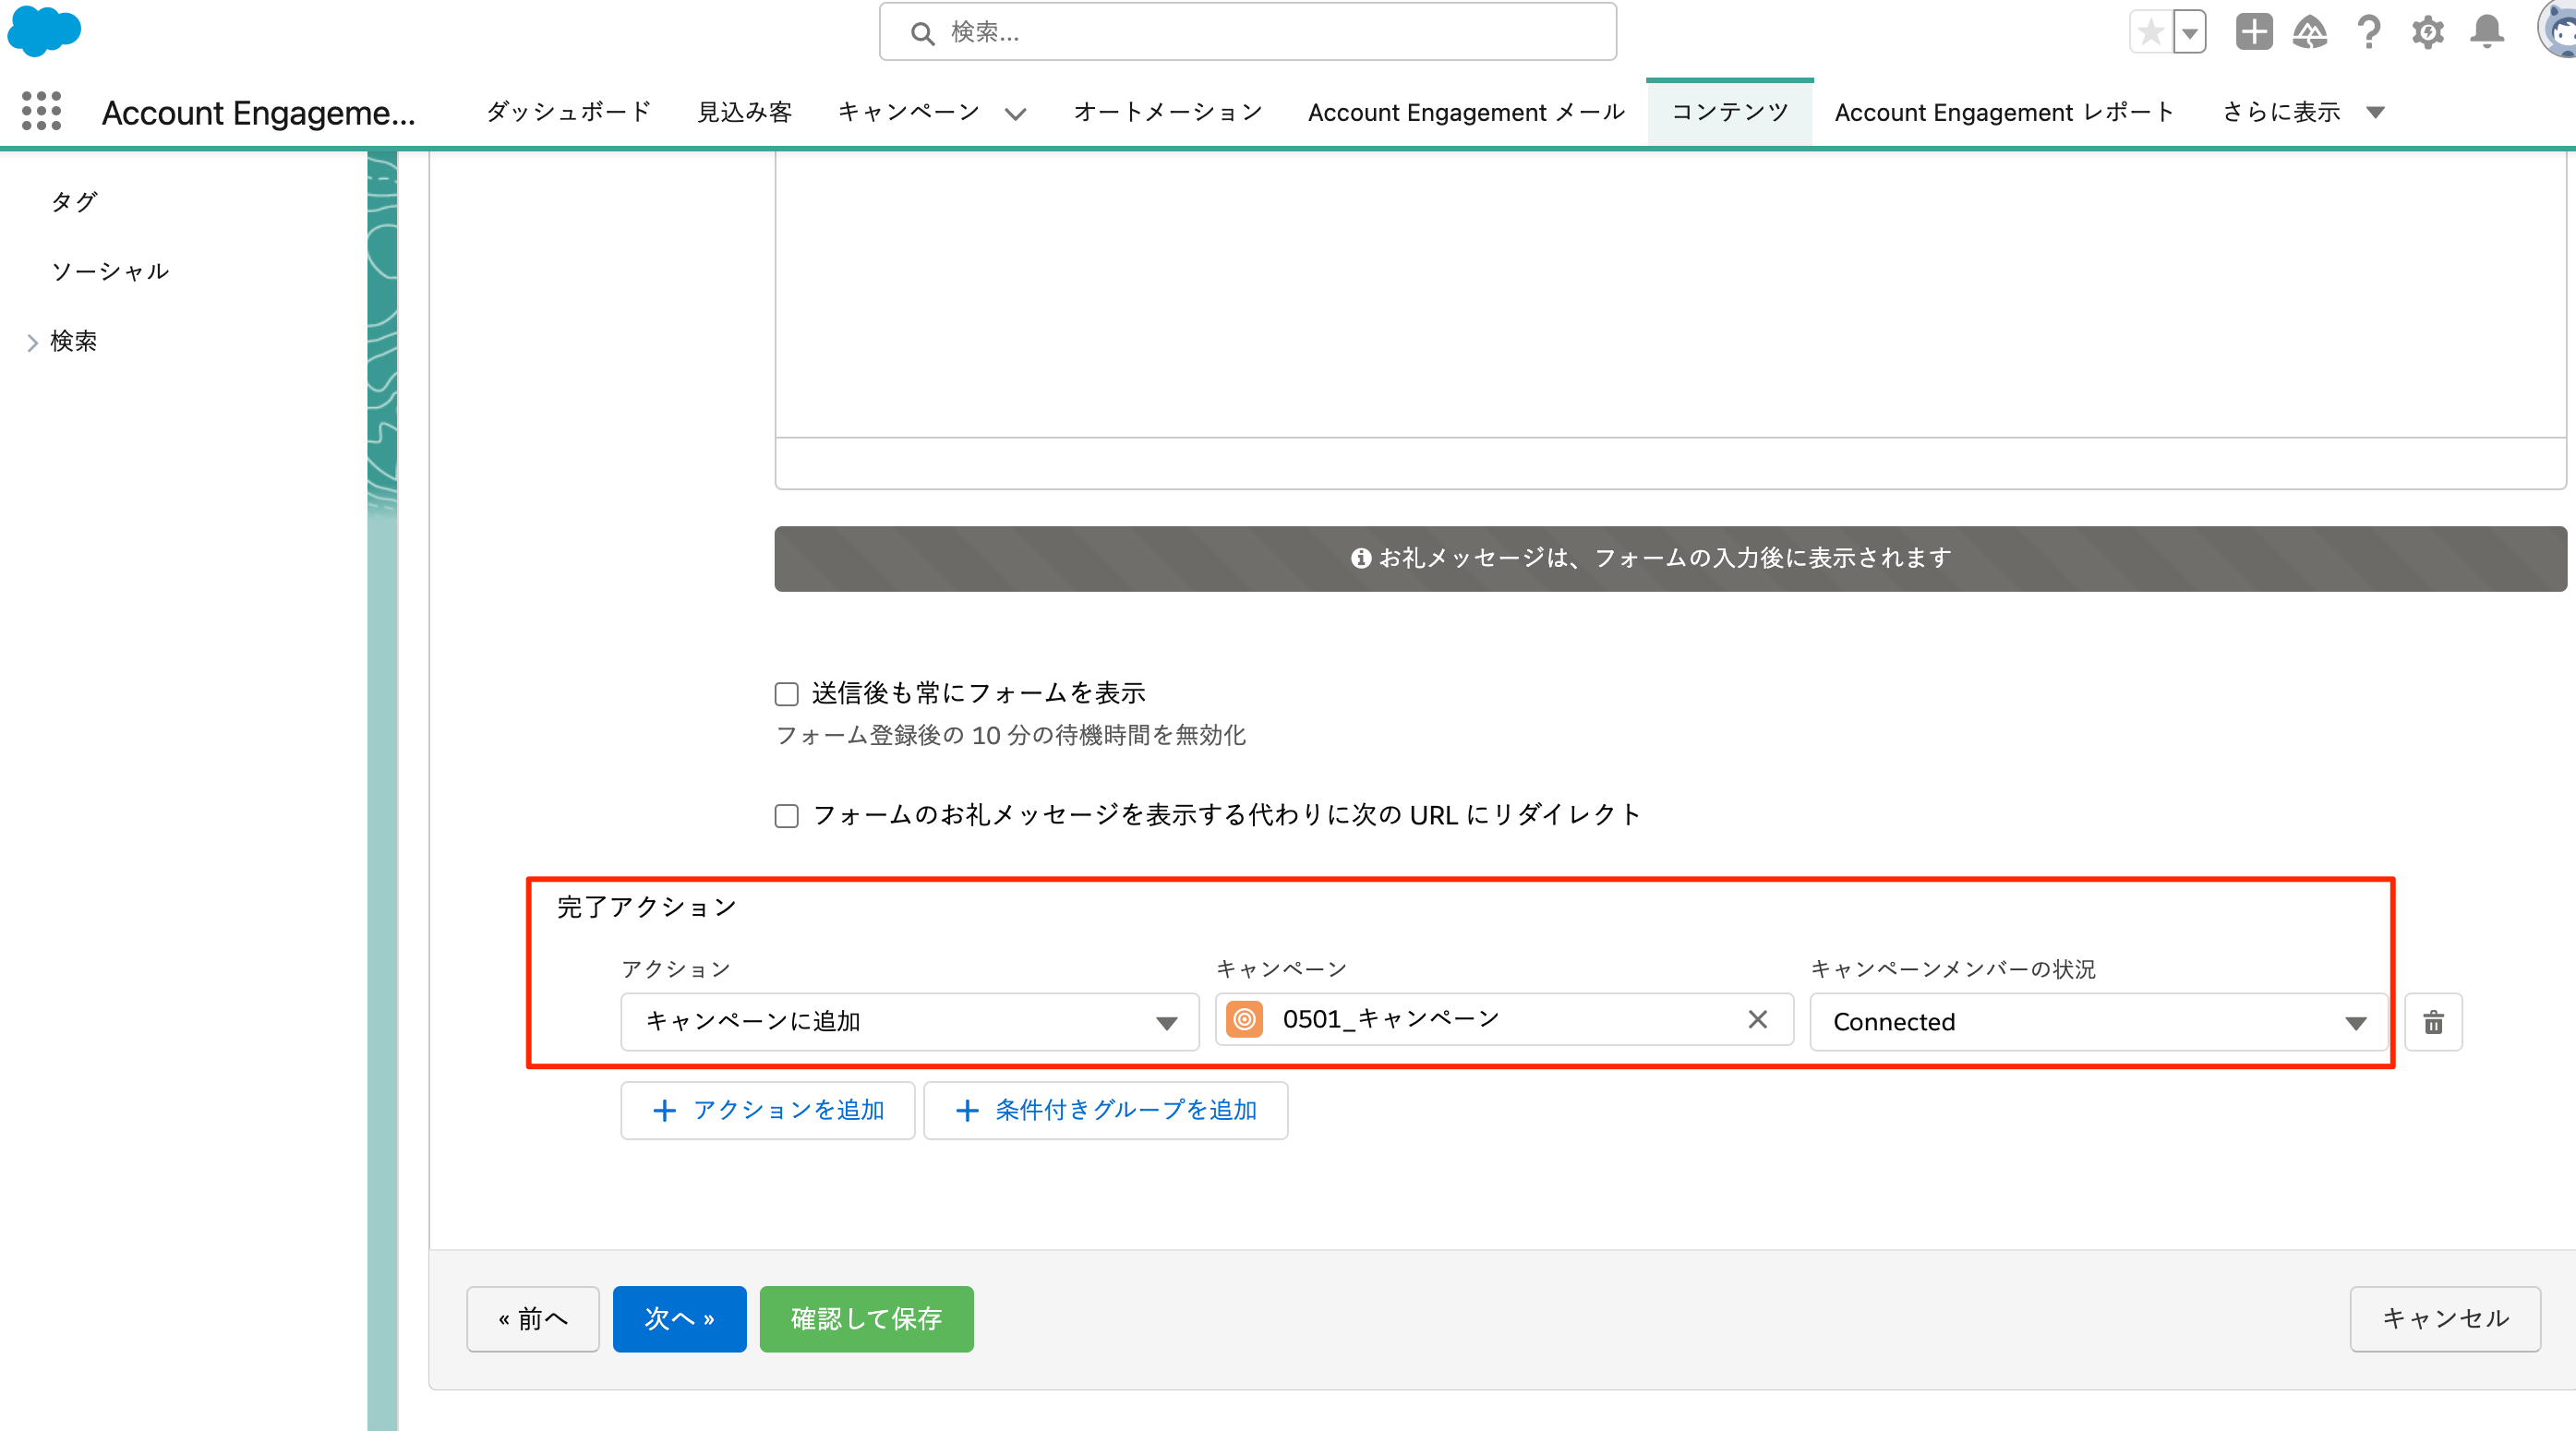Open the favorites list dropdown arrow
Screen dimensions: 2576x1431
[2190, 32]
